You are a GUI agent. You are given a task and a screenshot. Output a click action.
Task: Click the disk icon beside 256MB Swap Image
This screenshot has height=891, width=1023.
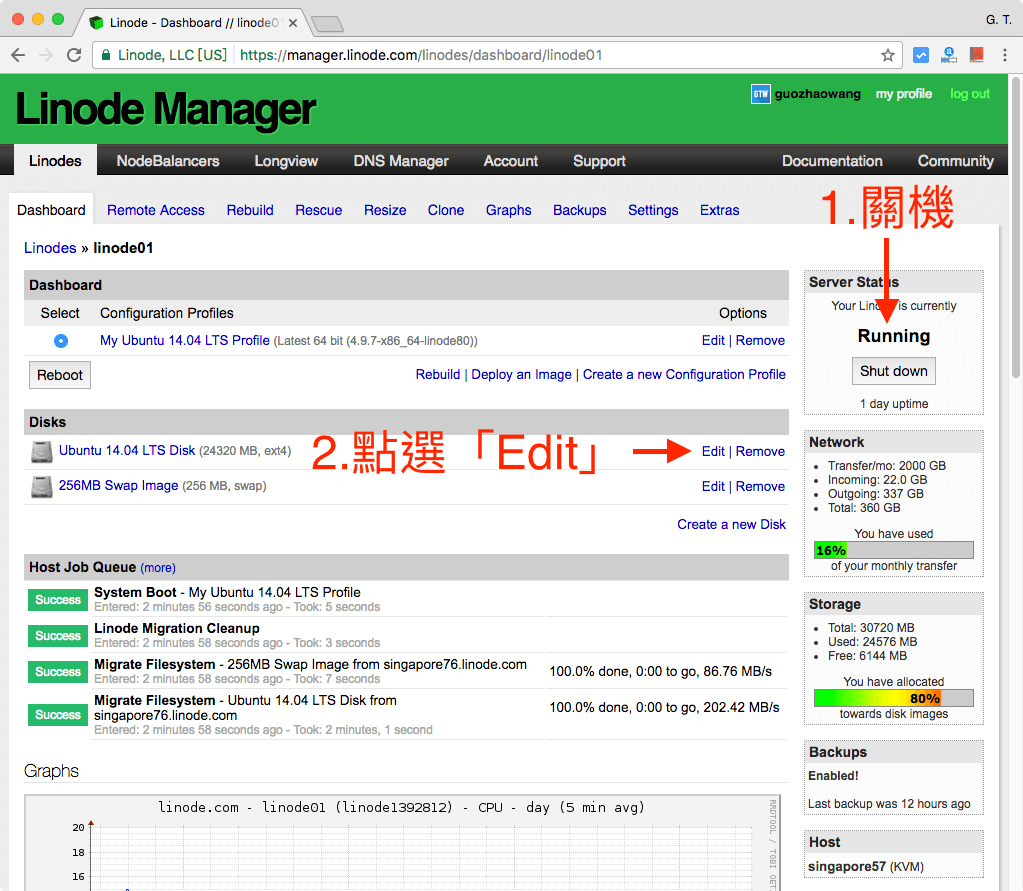(x=41, y=486)
